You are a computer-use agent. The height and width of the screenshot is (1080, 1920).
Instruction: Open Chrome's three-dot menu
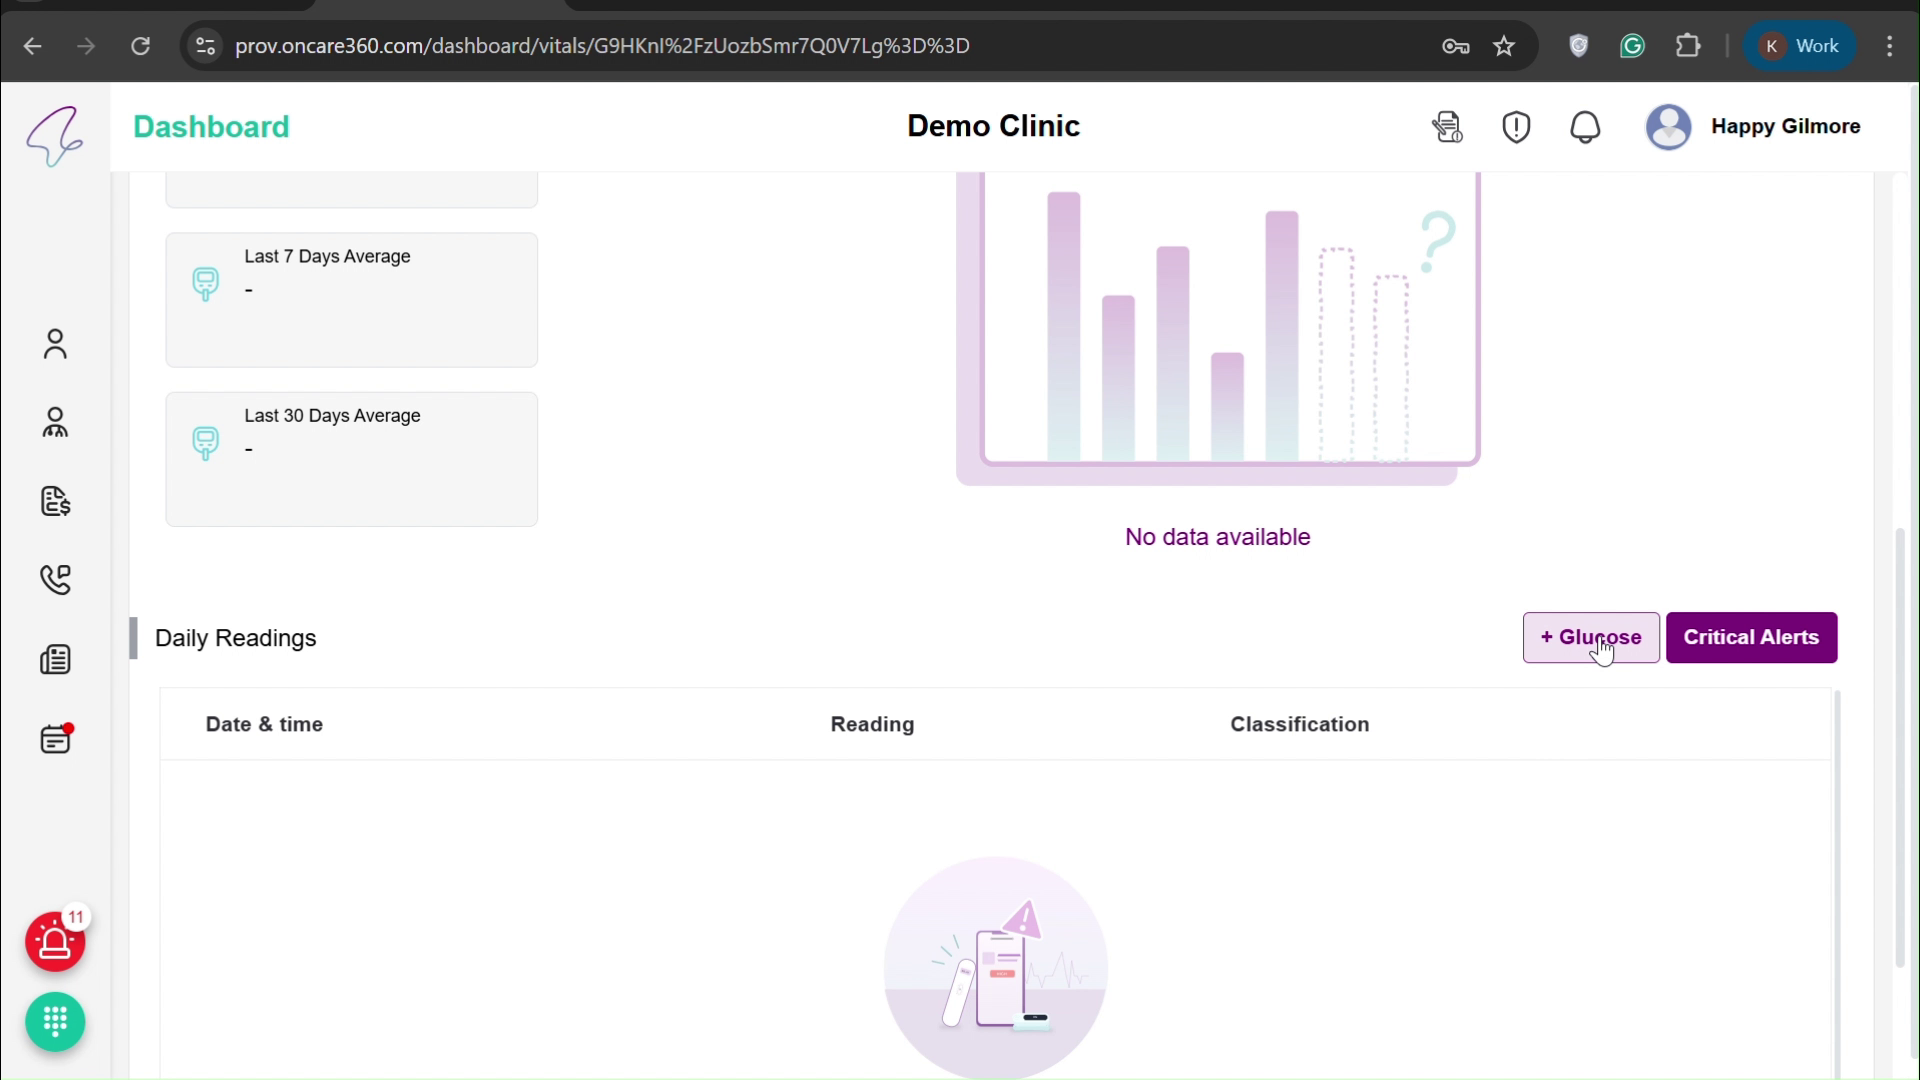coord(1891,46)
